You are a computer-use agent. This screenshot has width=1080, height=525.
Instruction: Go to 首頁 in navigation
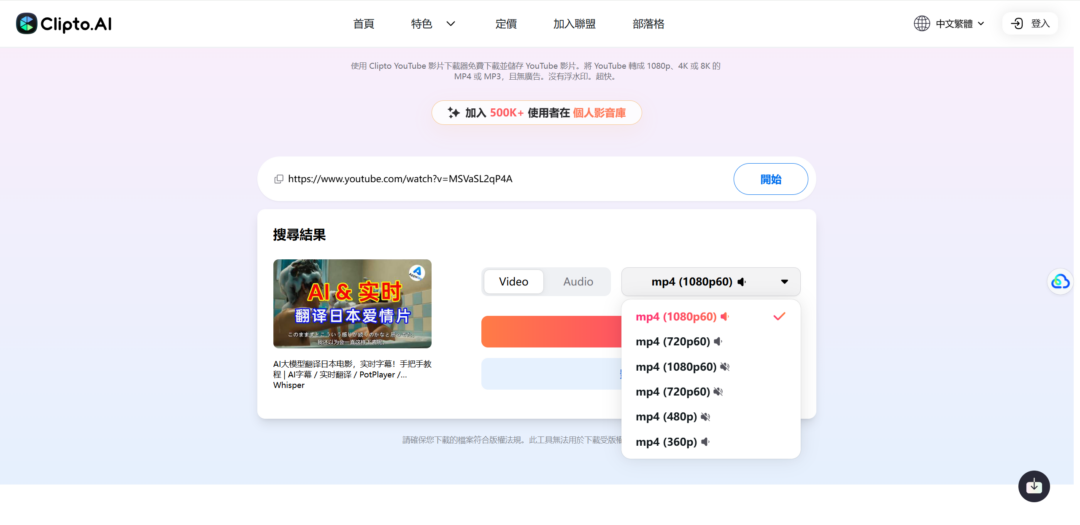pyautogui.click(x=364, y=23)
